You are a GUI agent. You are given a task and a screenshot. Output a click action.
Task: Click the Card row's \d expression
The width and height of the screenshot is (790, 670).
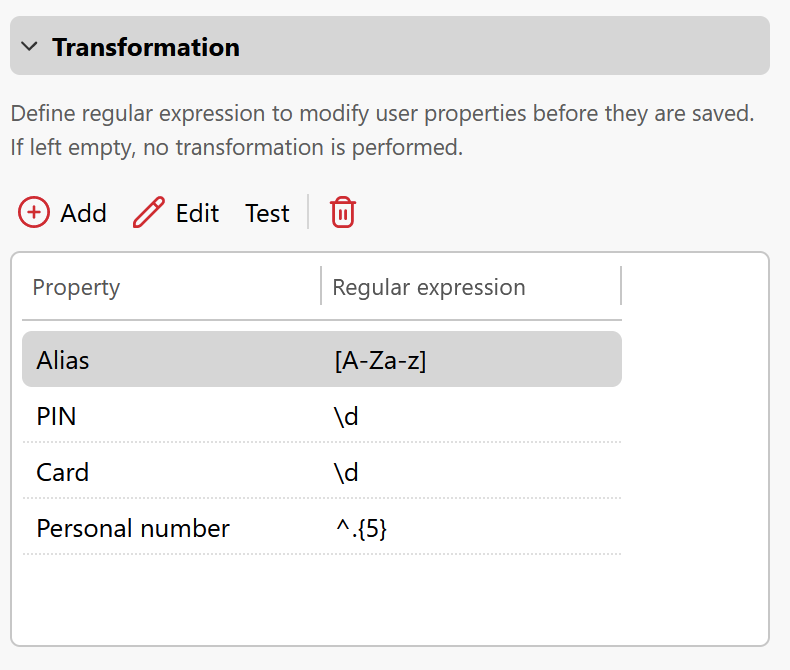point(346,472)
